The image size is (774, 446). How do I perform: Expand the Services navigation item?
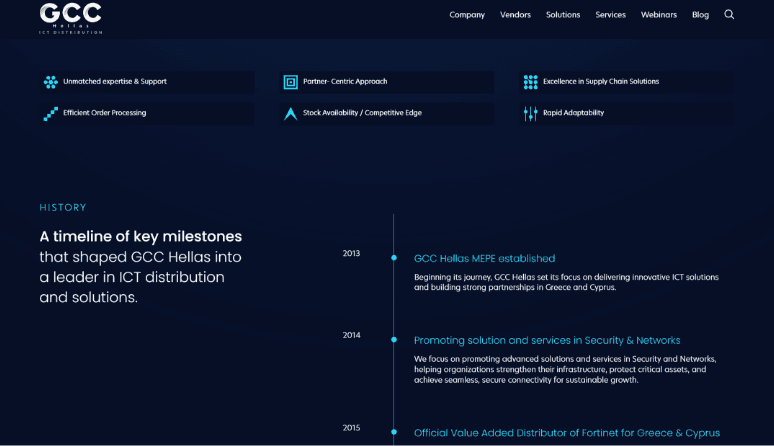coord(610,15)
